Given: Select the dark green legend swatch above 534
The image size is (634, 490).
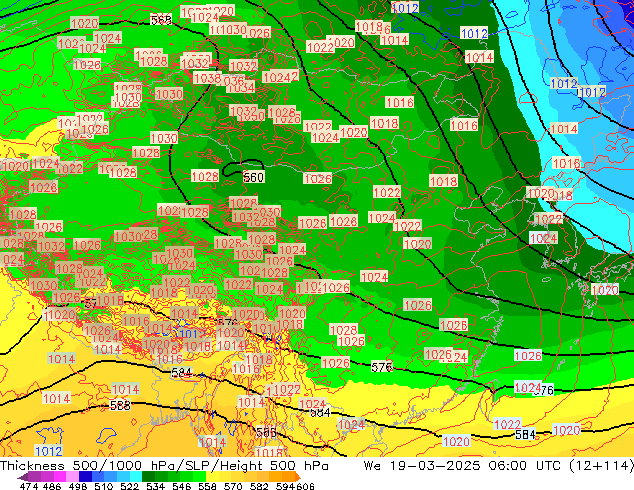Looking at the screenshot, I should click(148, 477).
